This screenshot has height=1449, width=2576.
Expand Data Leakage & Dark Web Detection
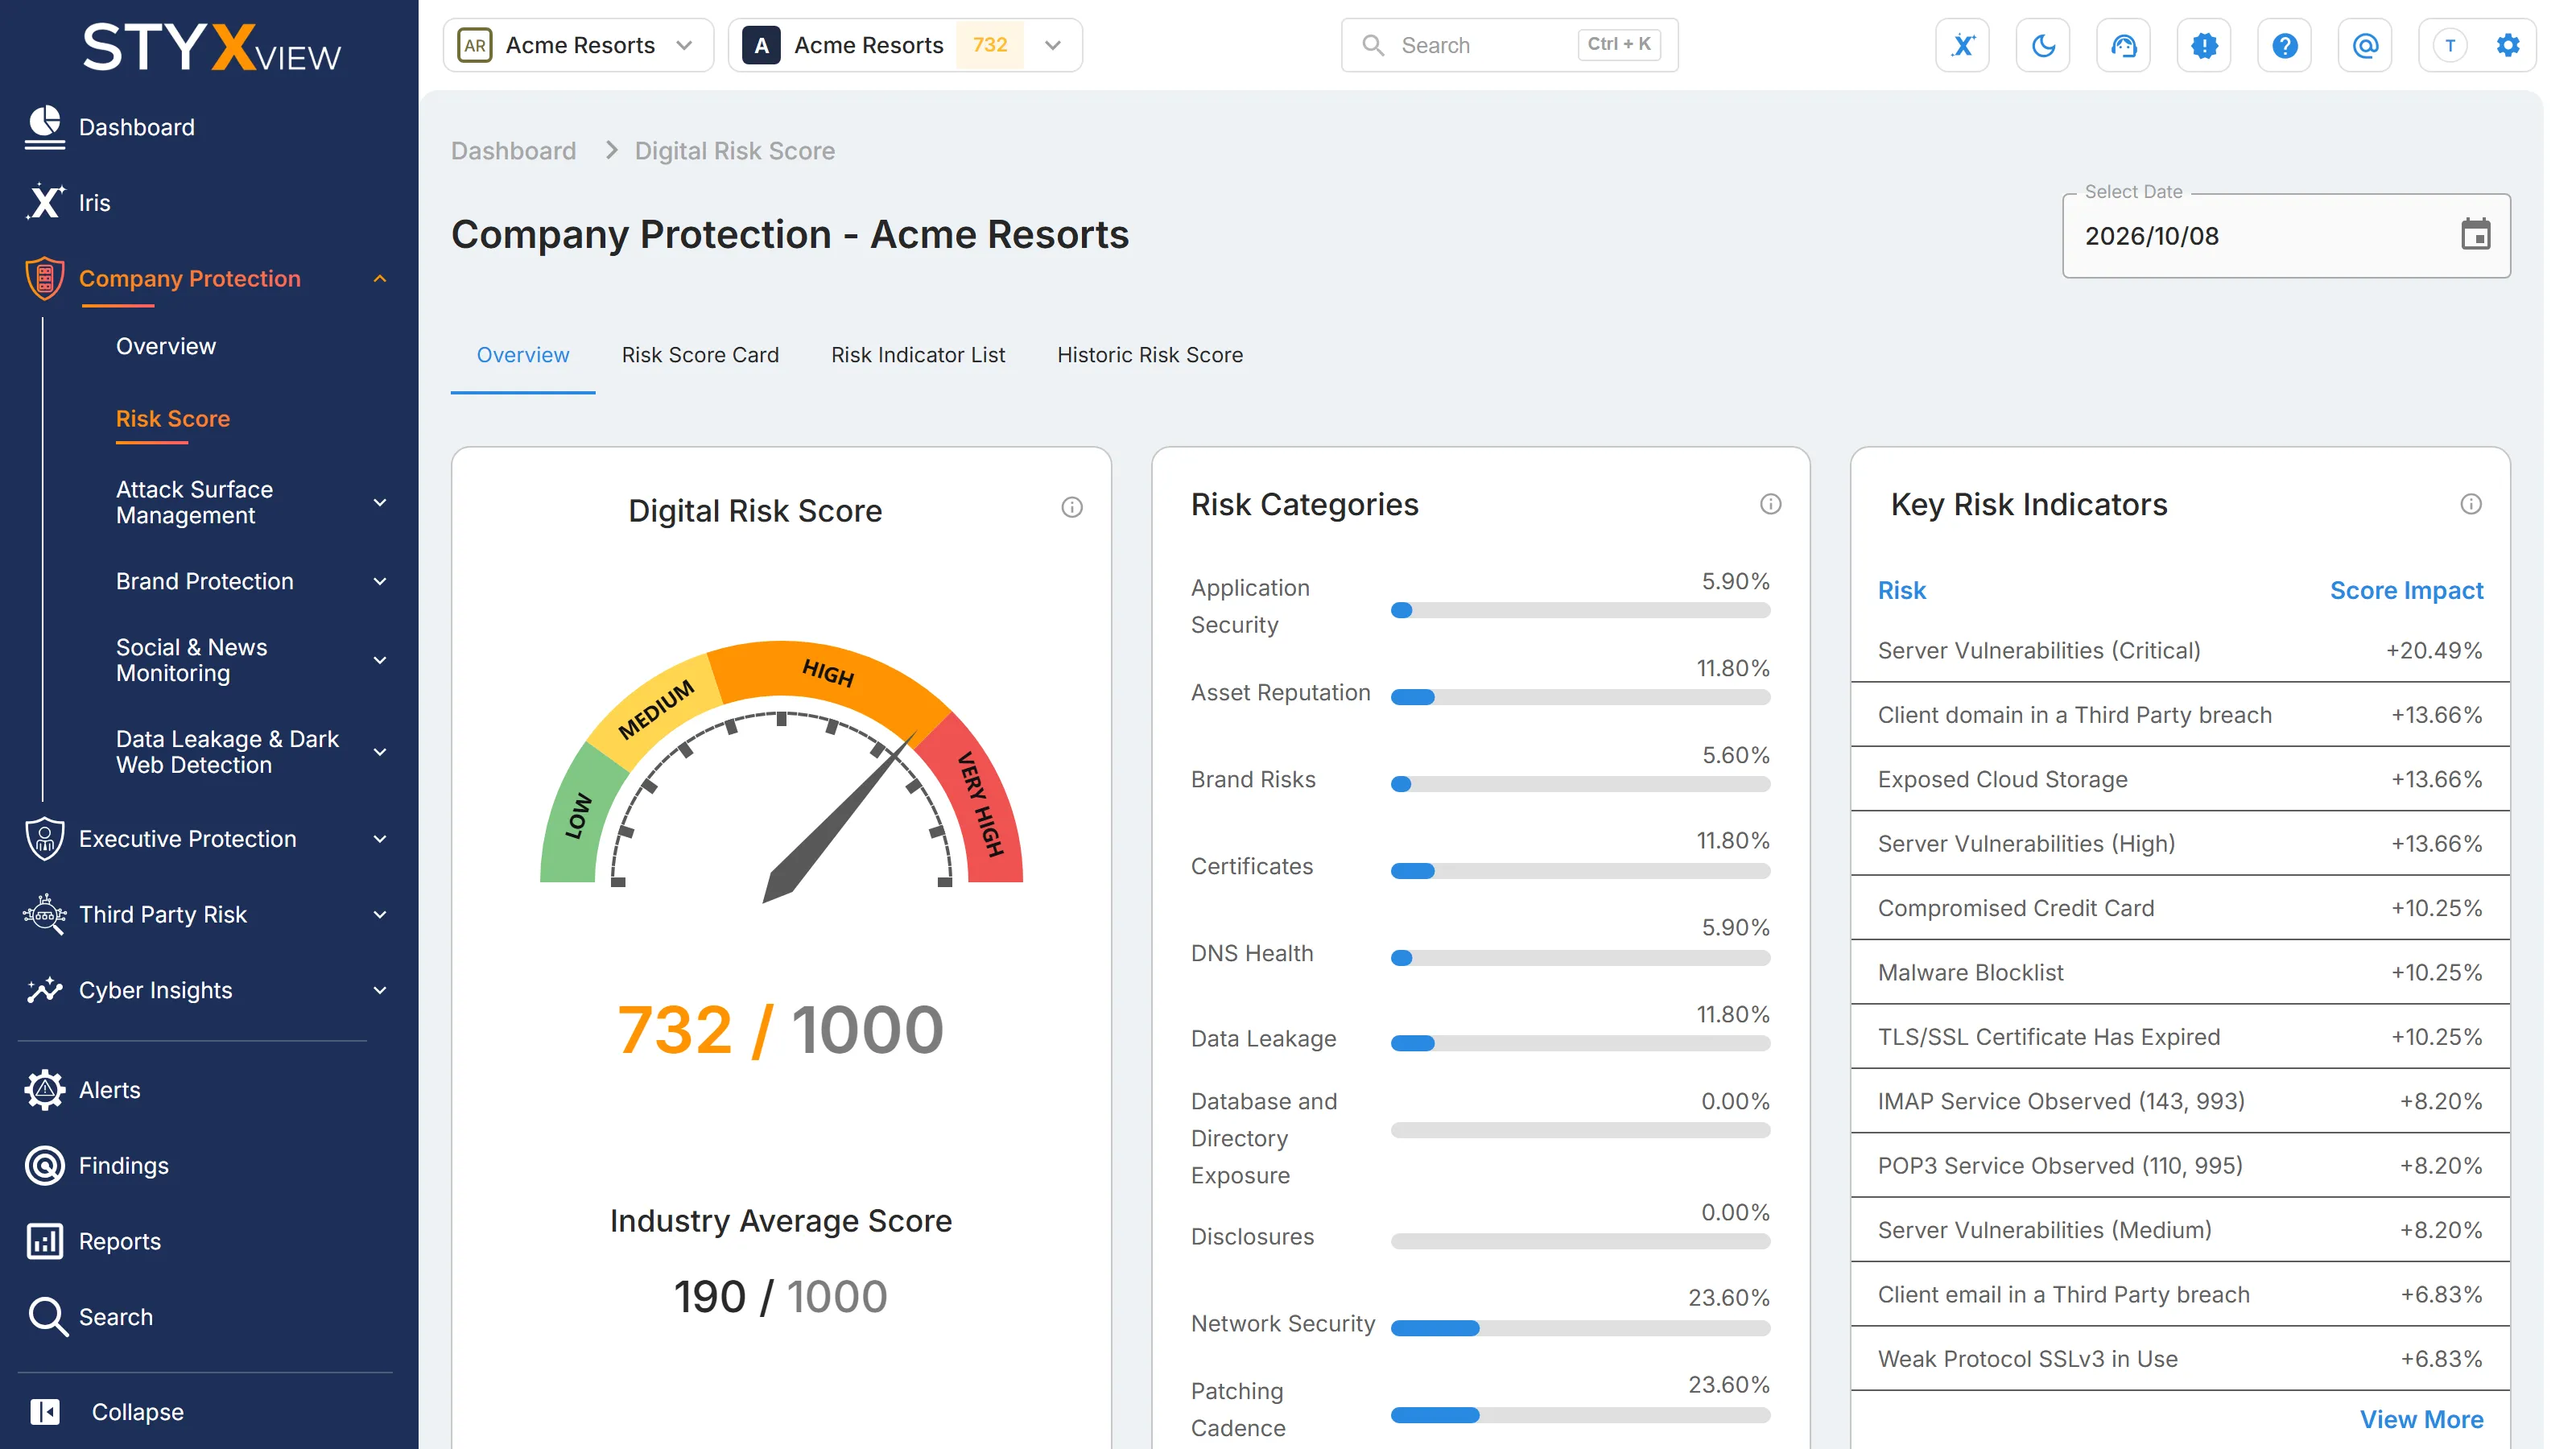(x=380, y=752)
